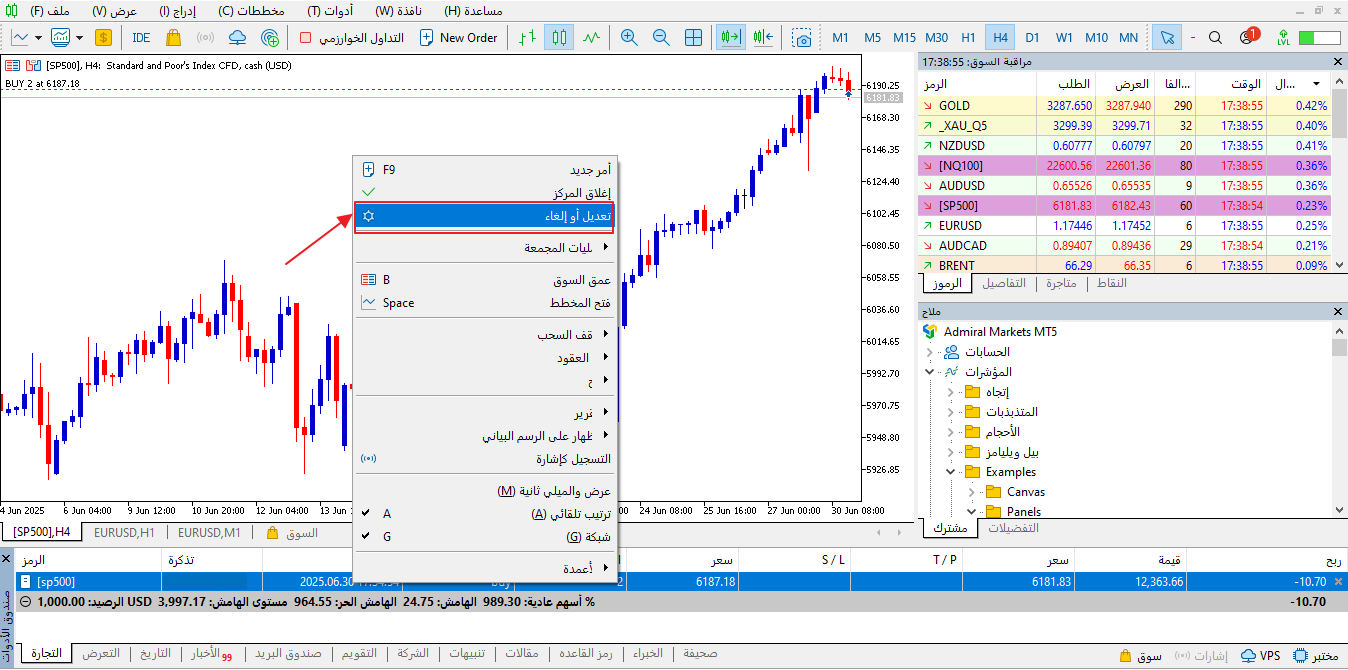Select the [NQ100] symbol row
The height and width of the screenshot is (670, 1348).
click(1125, 165)
